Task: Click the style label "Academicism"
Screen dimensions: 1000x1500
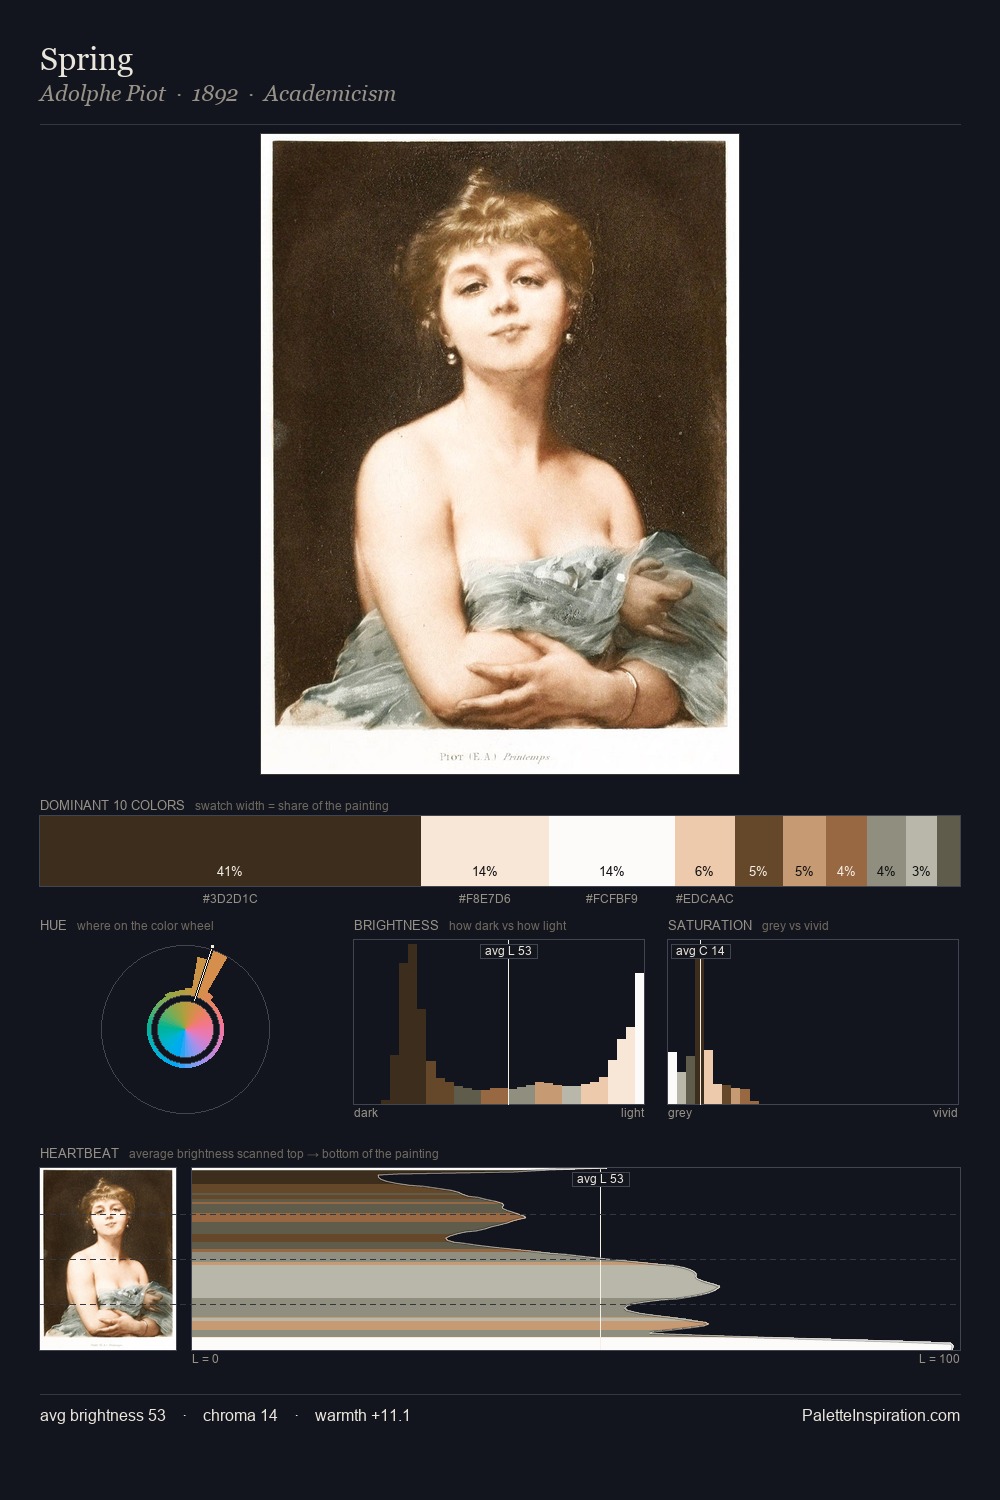Action: pyautogui.click(x=330, y=94)
